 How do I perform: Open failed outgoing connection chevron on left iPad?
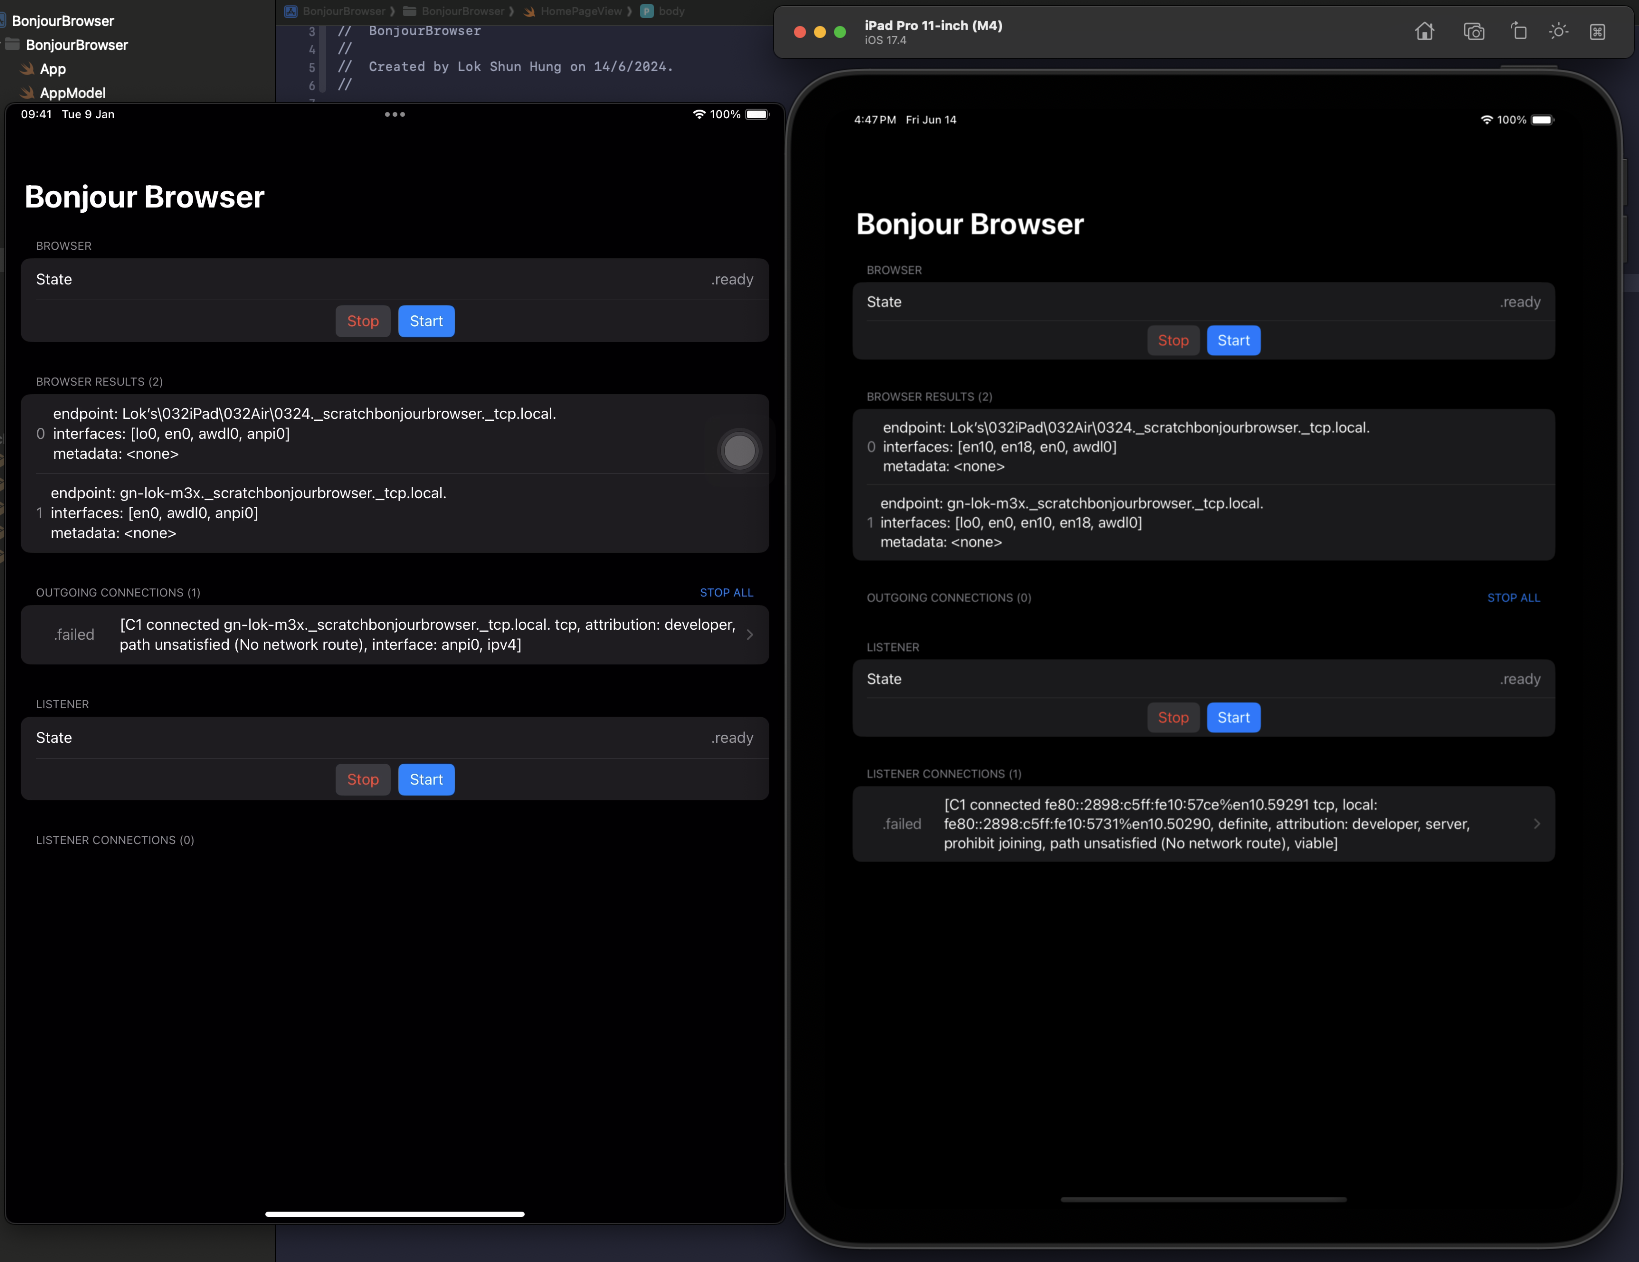point(750,635)
